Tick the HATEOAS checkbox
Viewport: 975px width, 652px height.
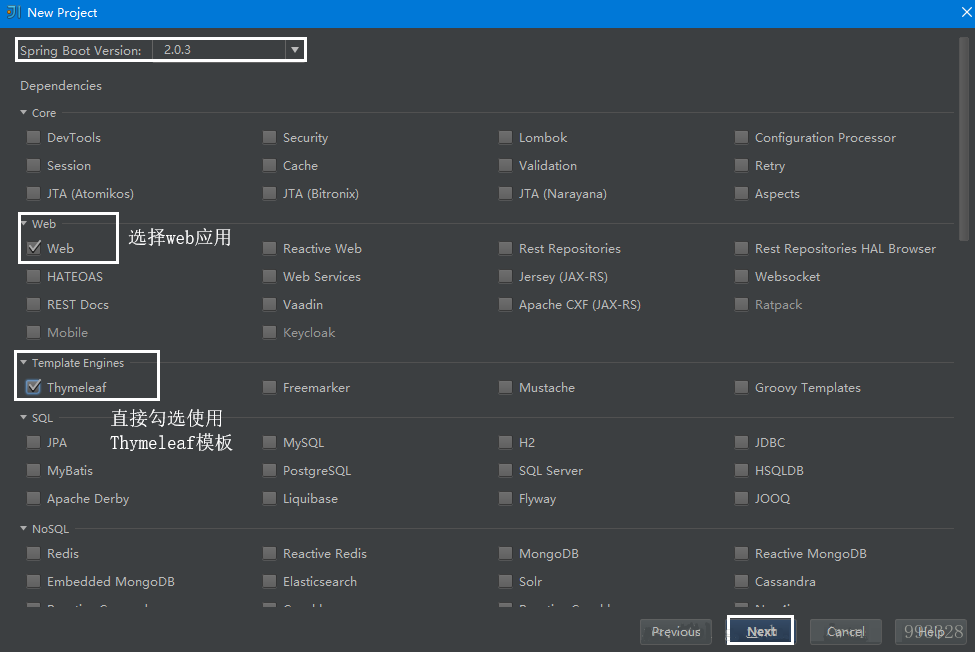pos(34,276)
